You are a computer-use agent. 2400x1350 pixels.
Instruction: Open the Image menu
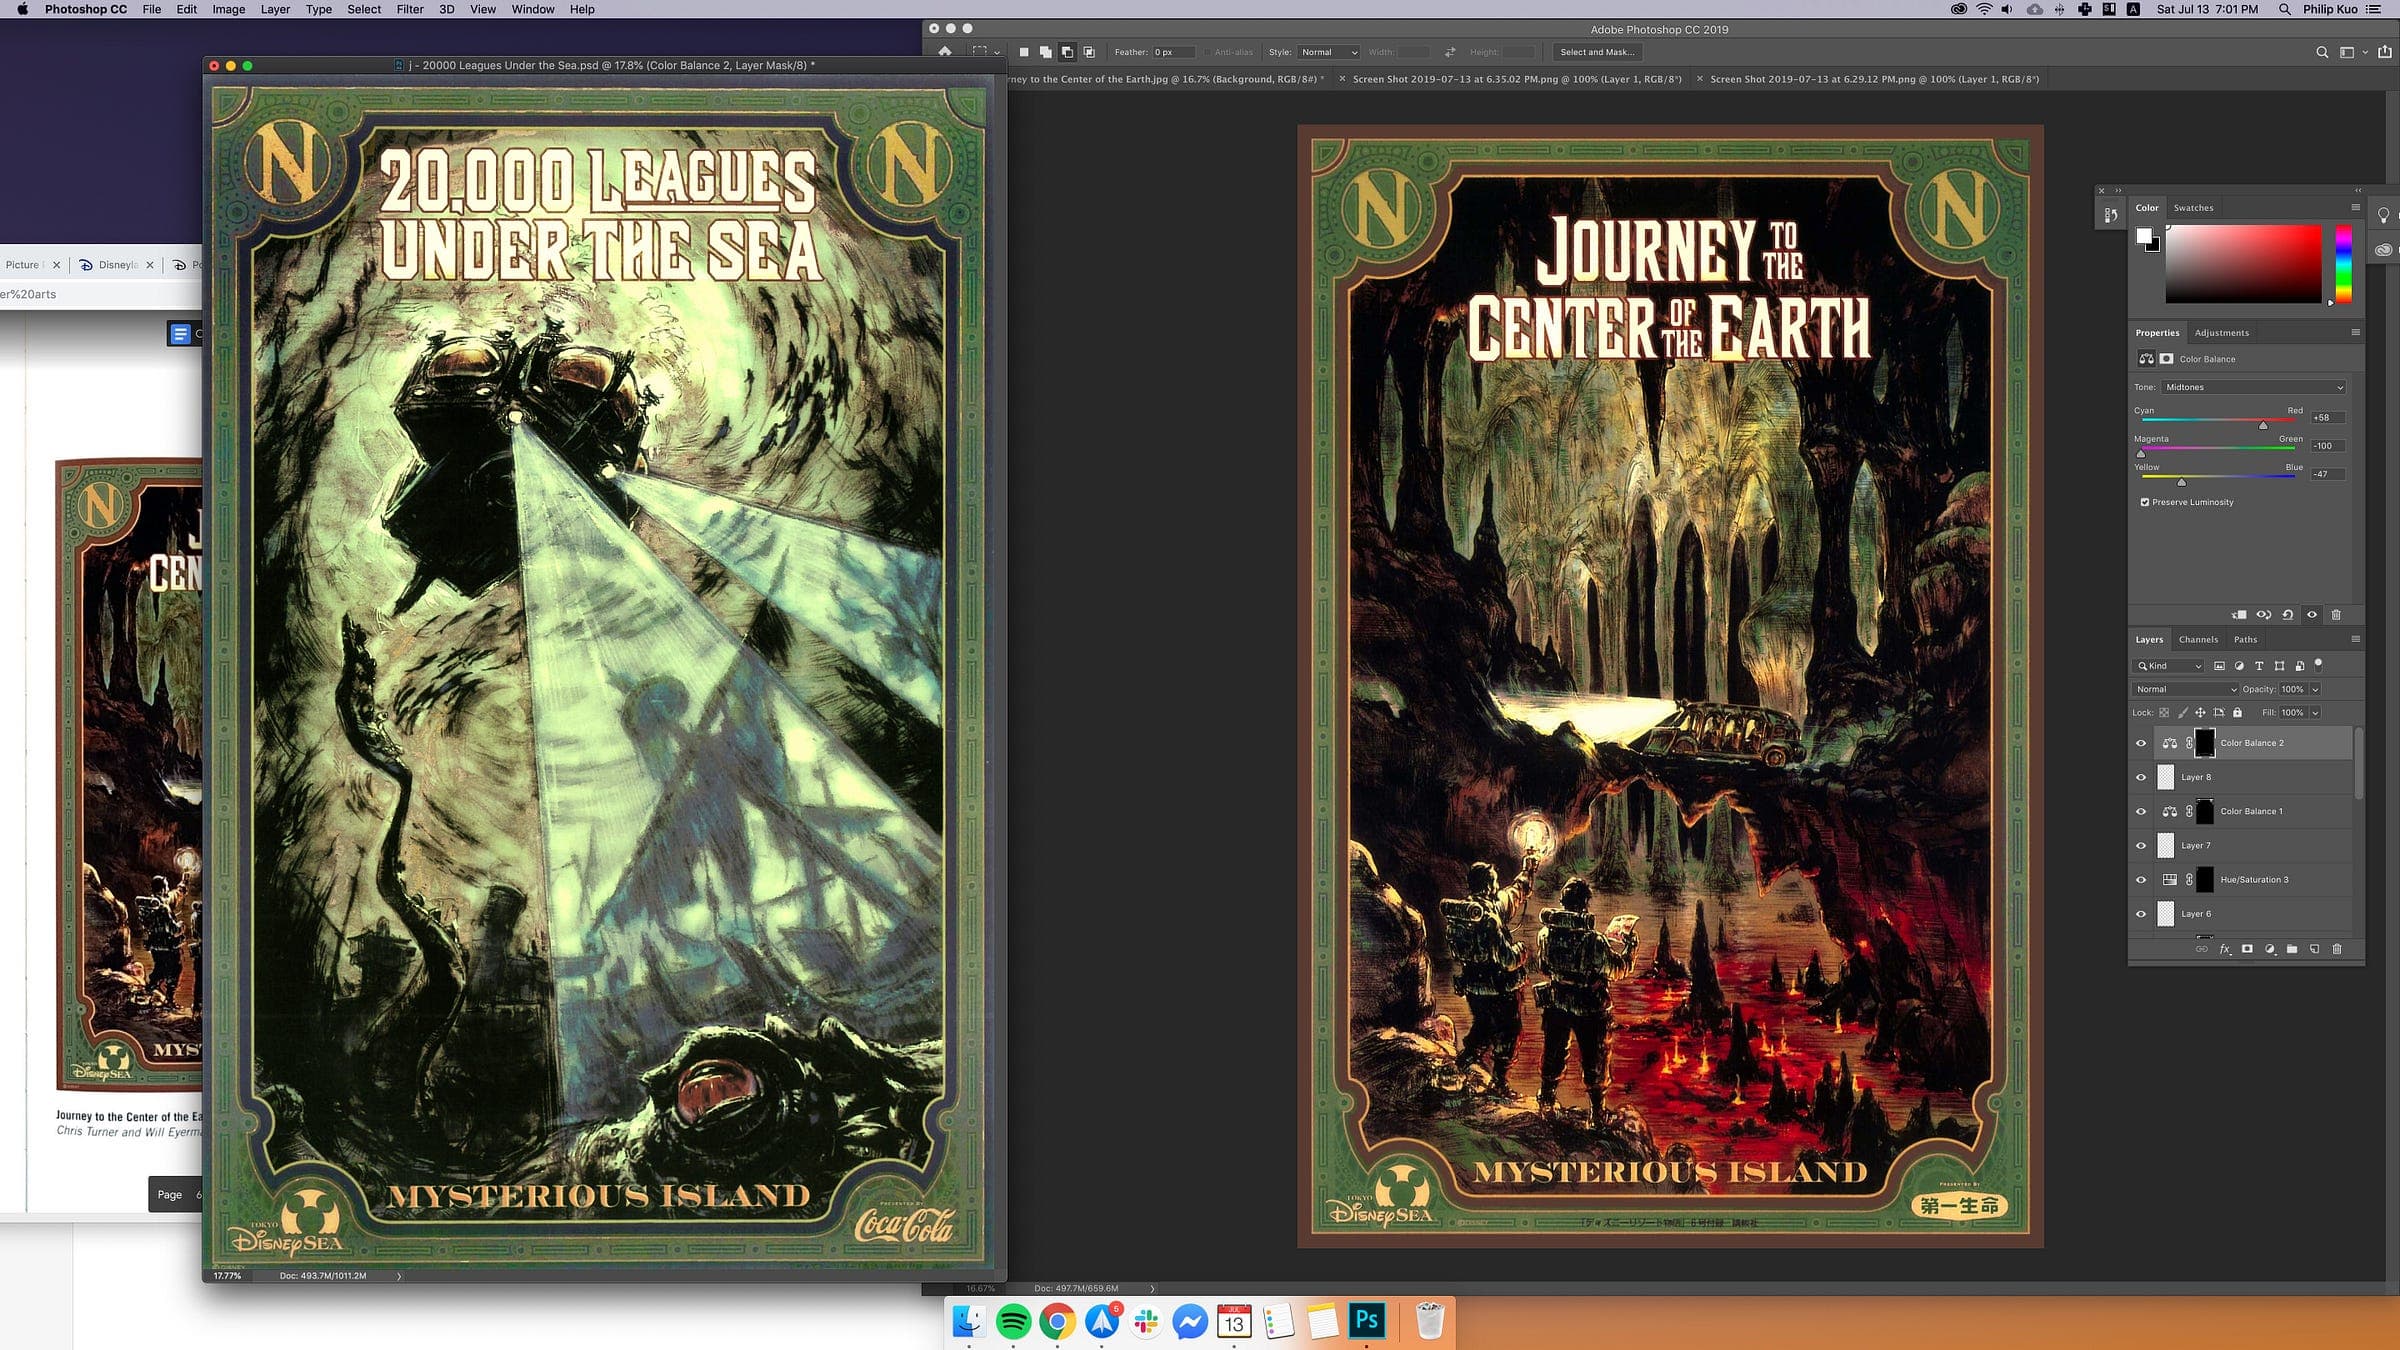[x=228, y=9]
